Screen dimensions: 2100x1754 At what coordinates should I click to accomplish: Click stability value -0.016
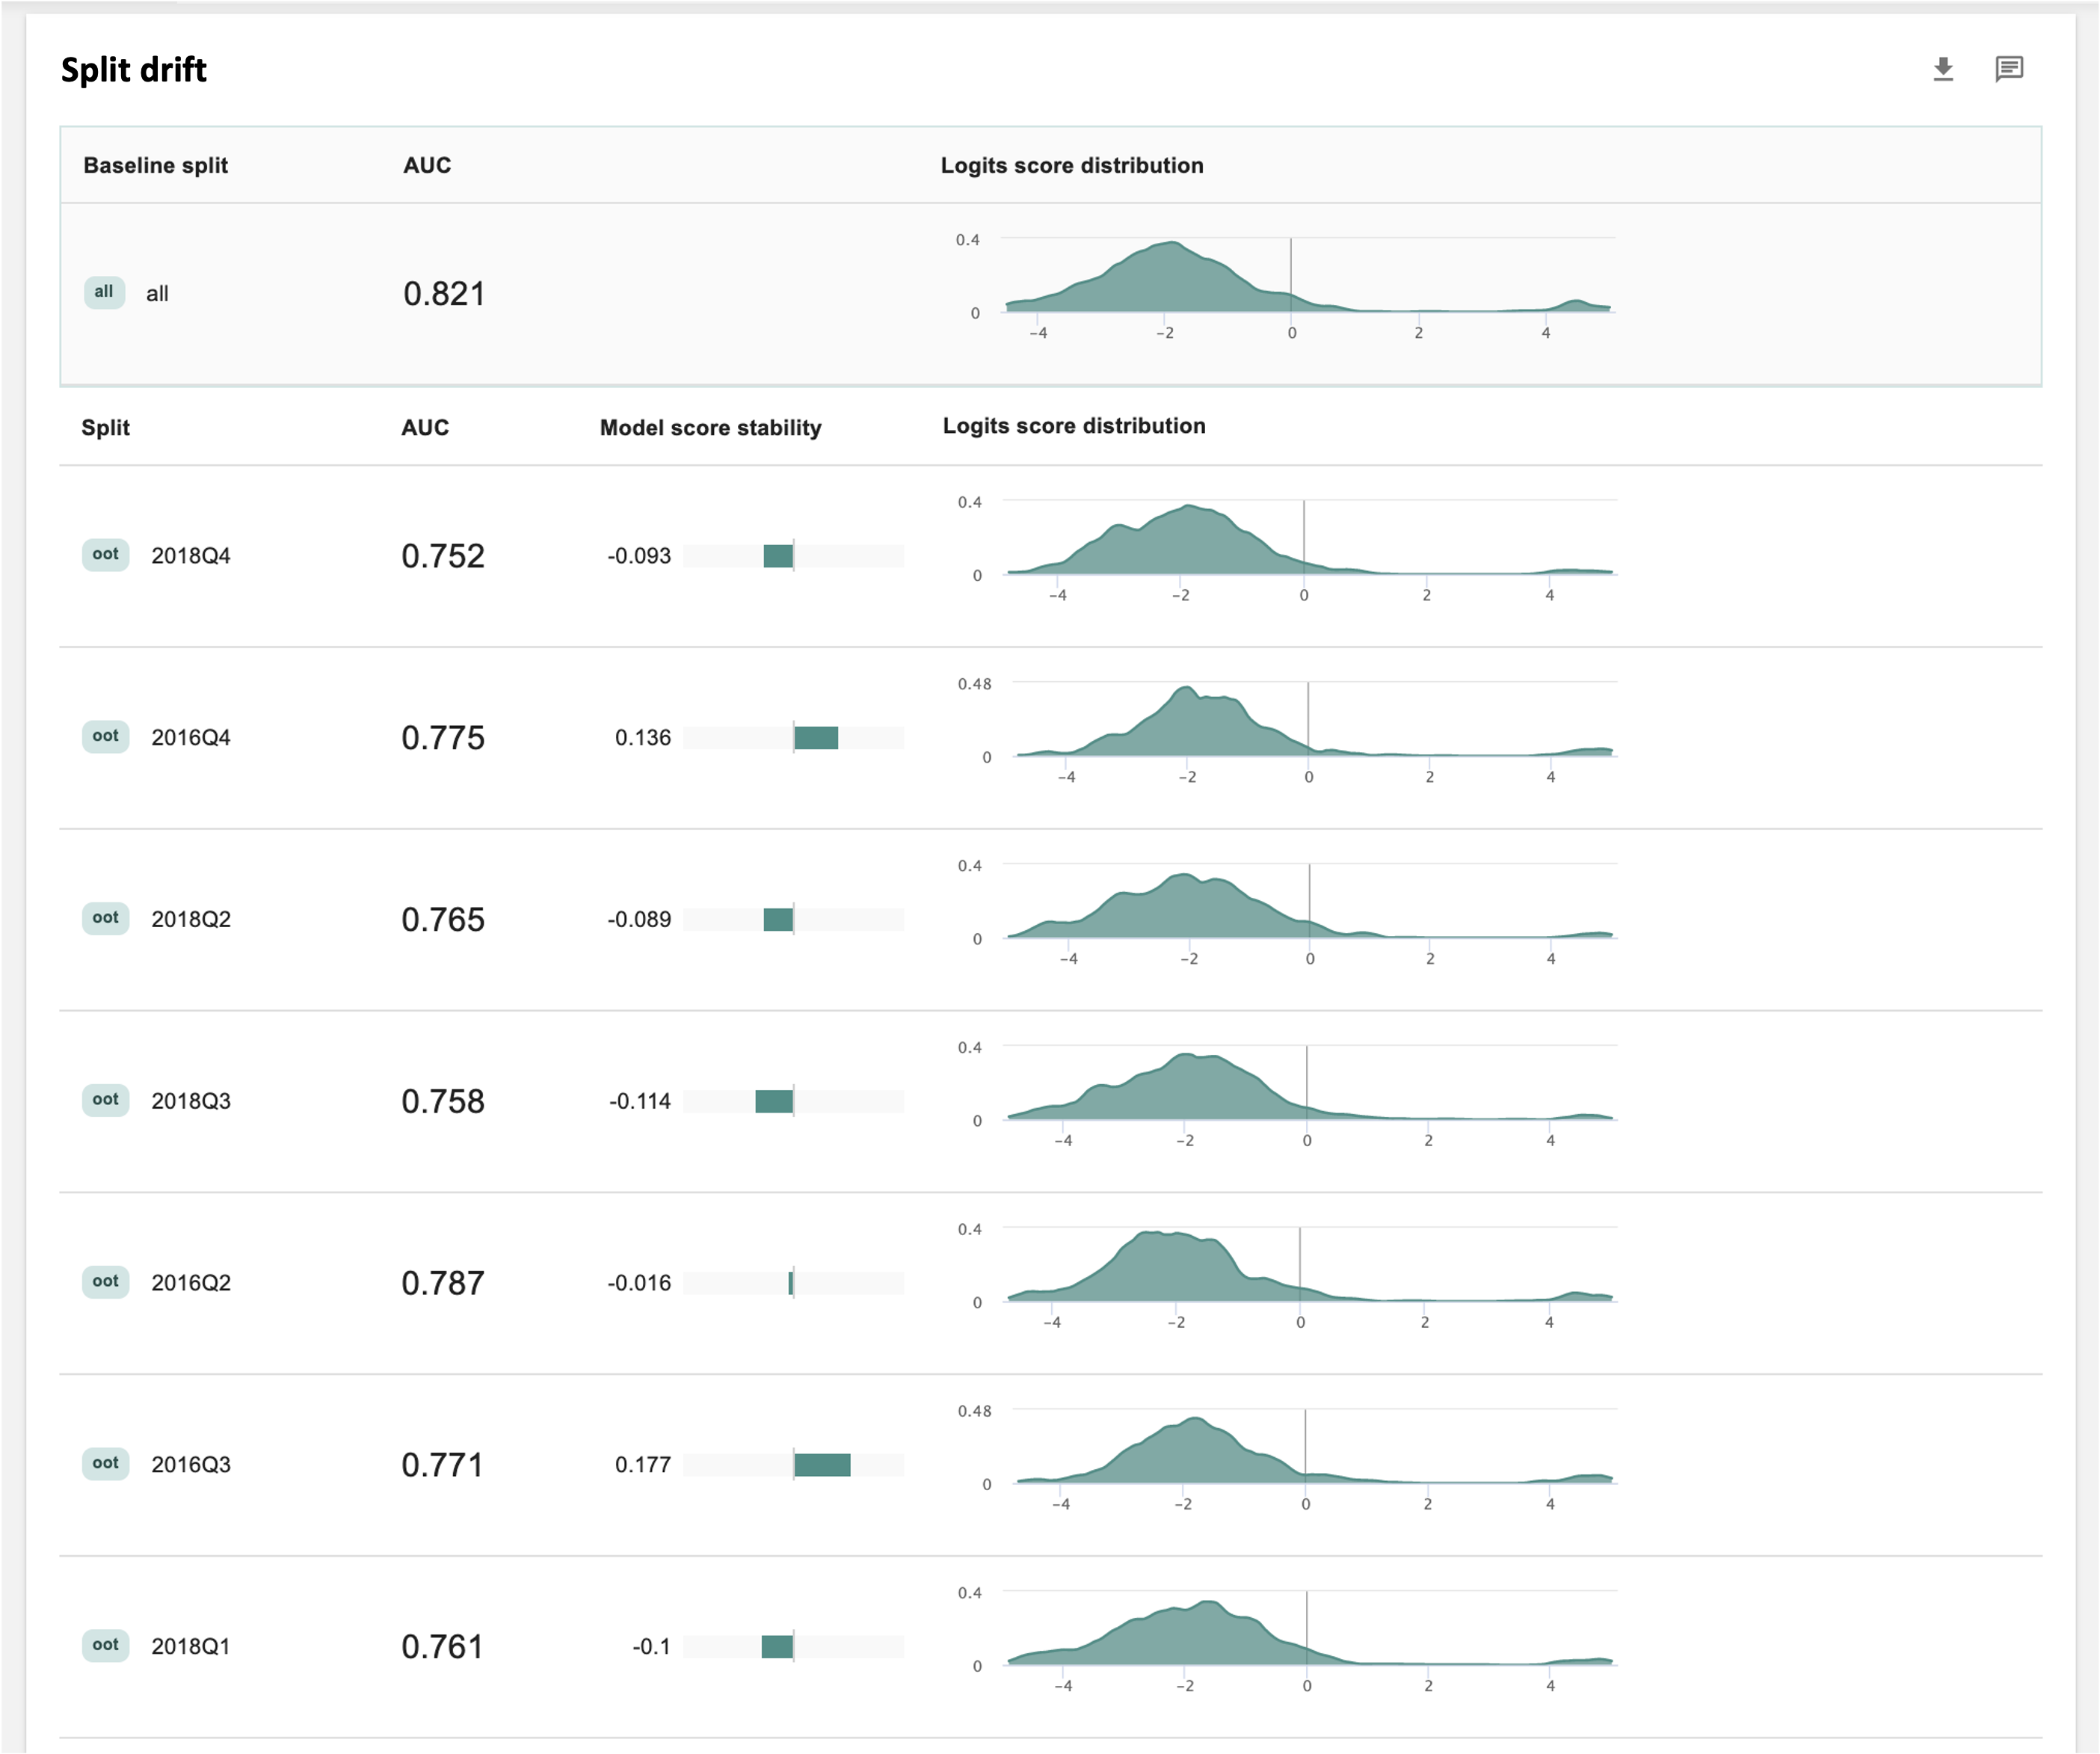tap(639, 1284)
